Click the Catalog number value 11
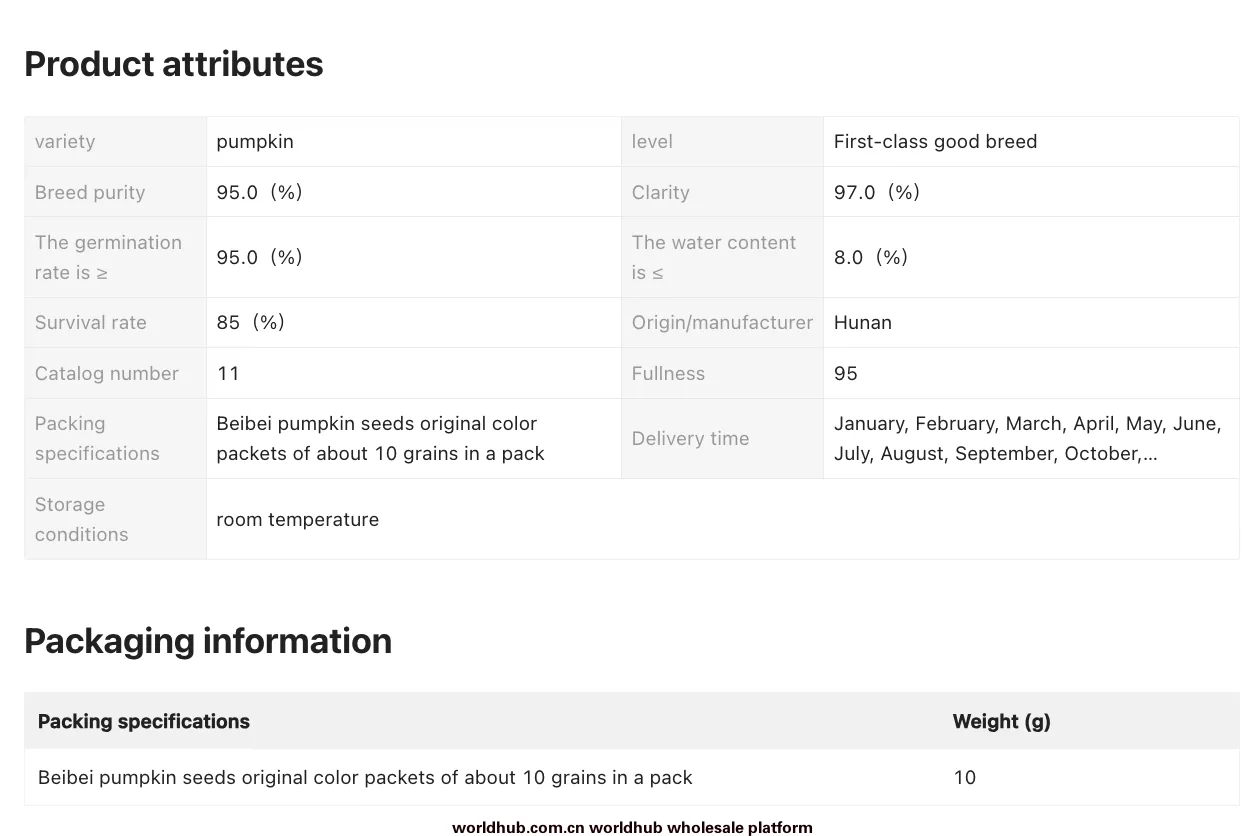1256x836 pixels. click(x=228, y=373)
